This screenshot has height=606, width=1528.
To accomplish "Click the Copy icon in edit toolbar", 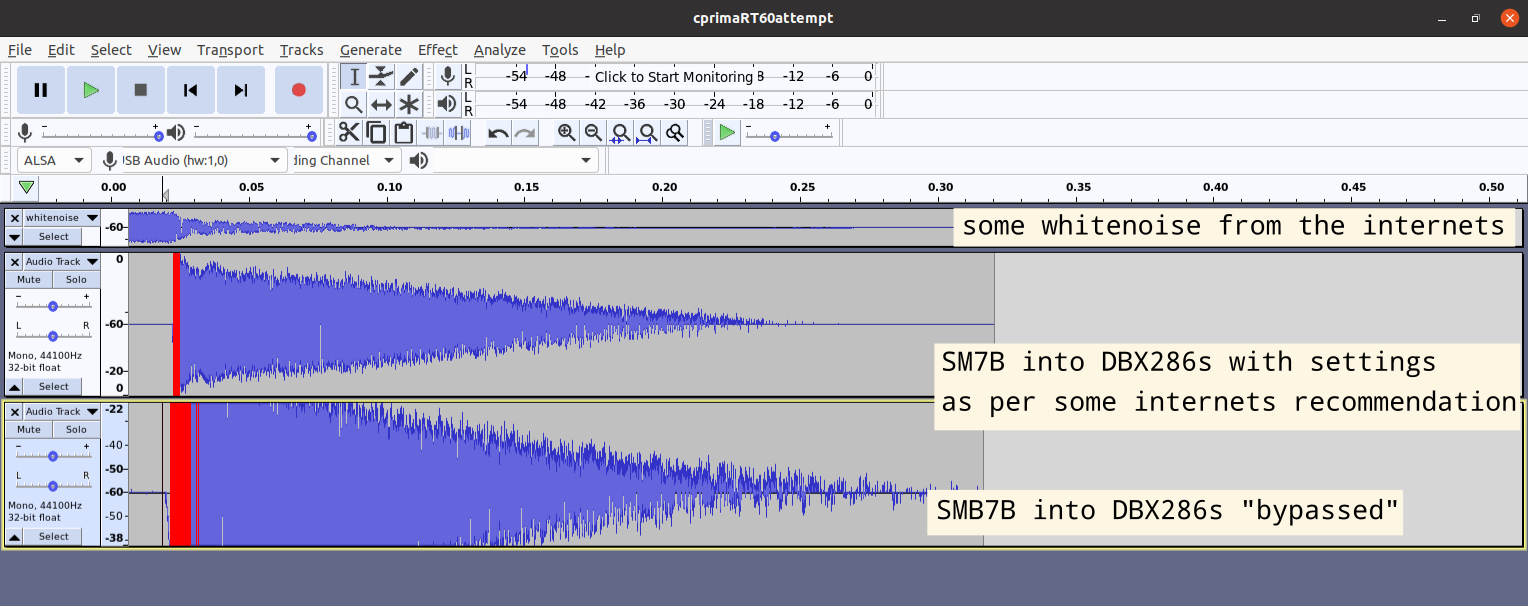I will [376, 132].
